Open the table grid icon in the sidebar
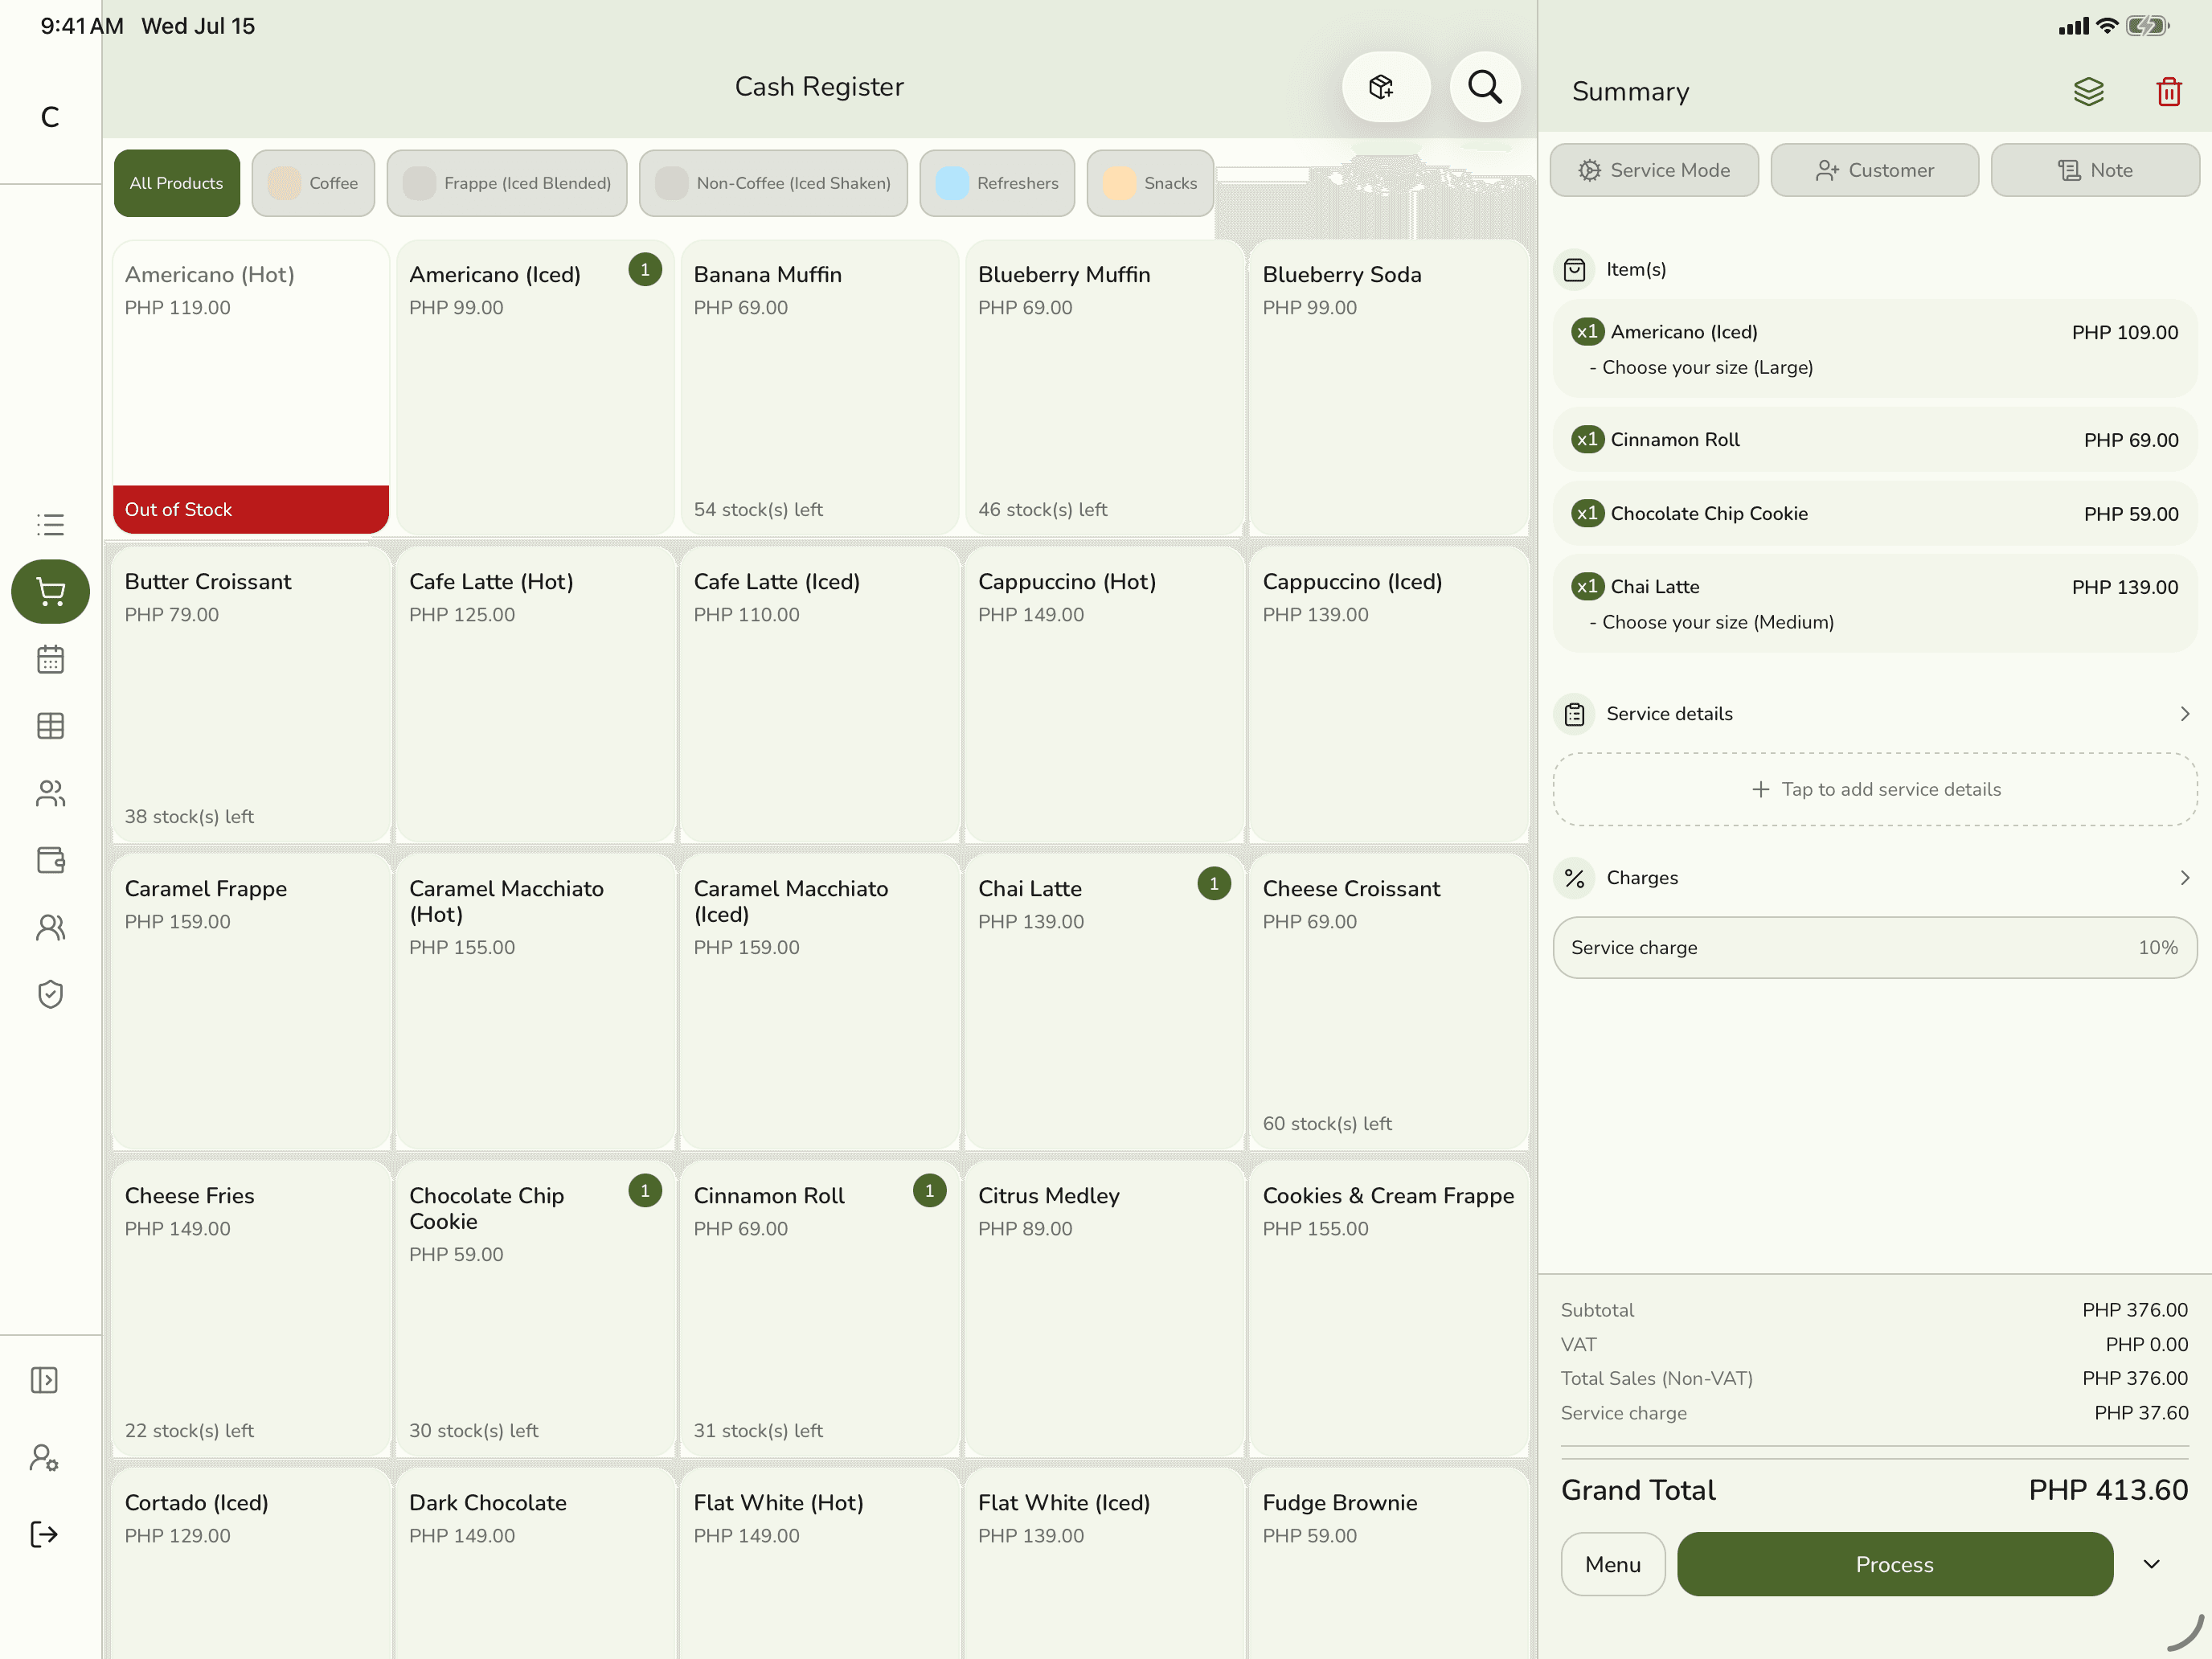The image size is (2212, 1659). (50, 726)
